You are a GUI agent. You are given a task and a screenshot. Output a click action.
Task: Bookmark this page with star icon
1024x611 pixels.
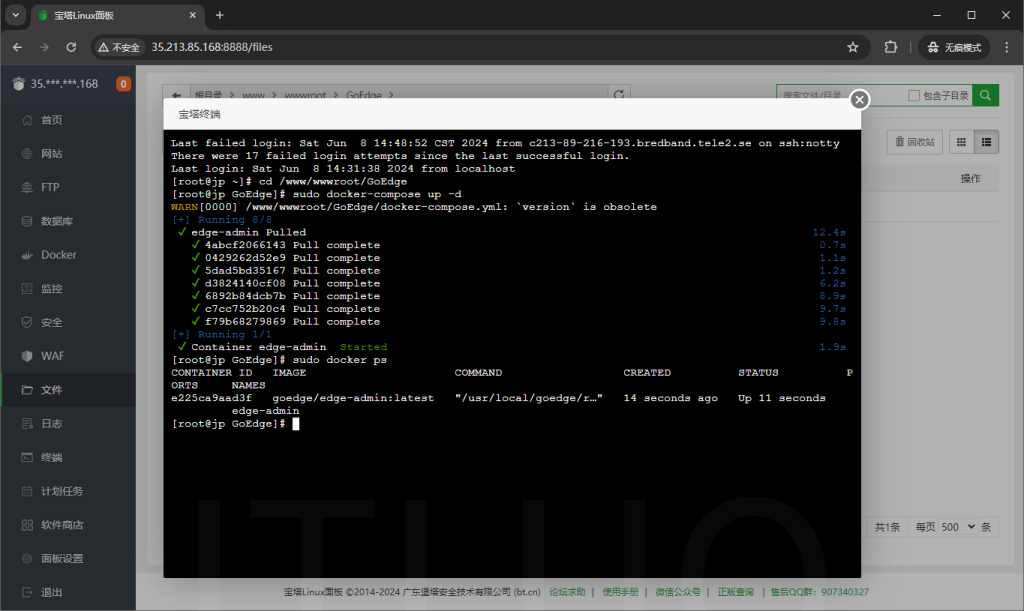853,47
